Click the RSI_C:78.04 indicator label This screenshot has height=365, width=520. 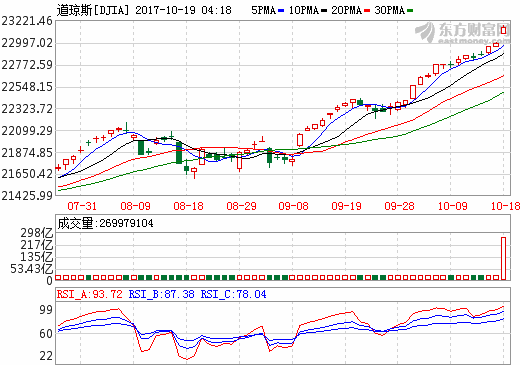pos(233,294)
